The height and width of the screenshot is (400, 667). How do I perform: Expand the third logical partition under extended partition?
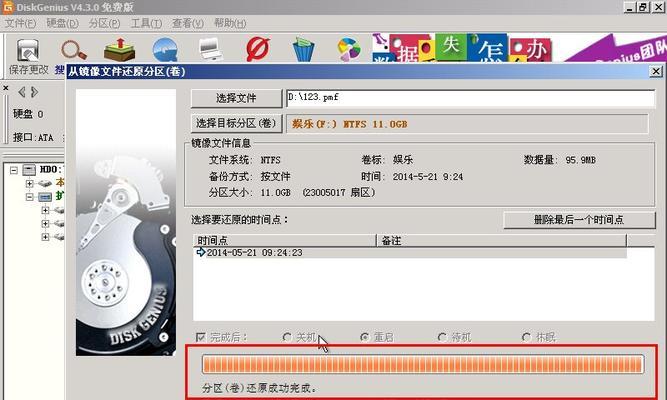(x=45, y=237)
